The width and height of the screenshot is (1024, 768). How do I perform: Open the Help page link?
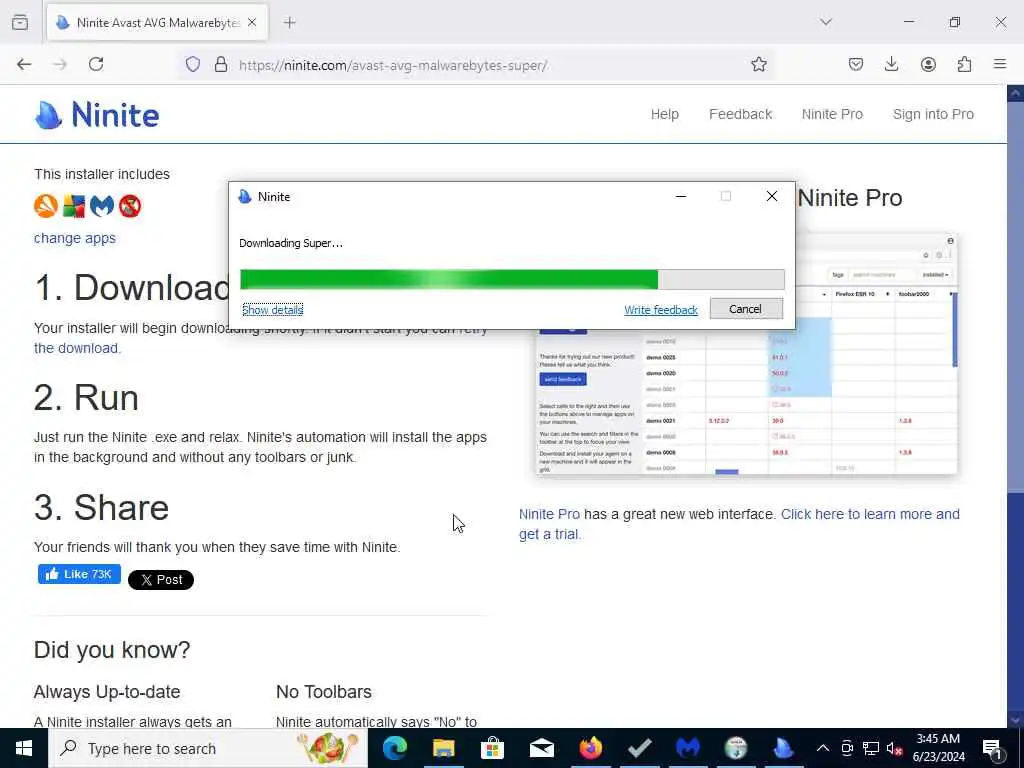coord(665,114)
